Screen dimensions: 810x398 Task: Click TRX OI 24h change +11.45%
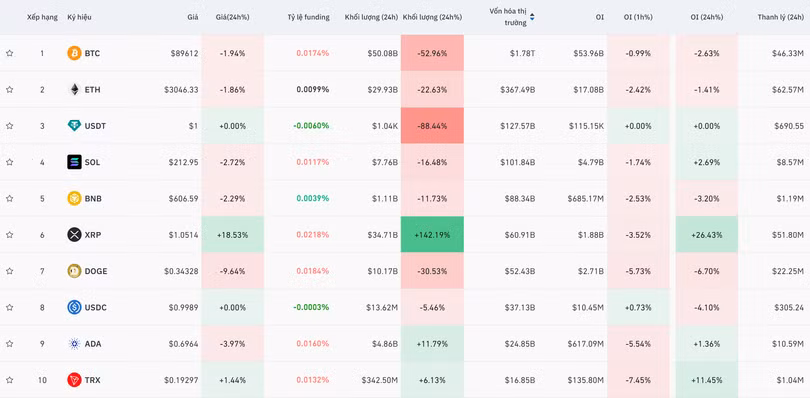(707, 380)
